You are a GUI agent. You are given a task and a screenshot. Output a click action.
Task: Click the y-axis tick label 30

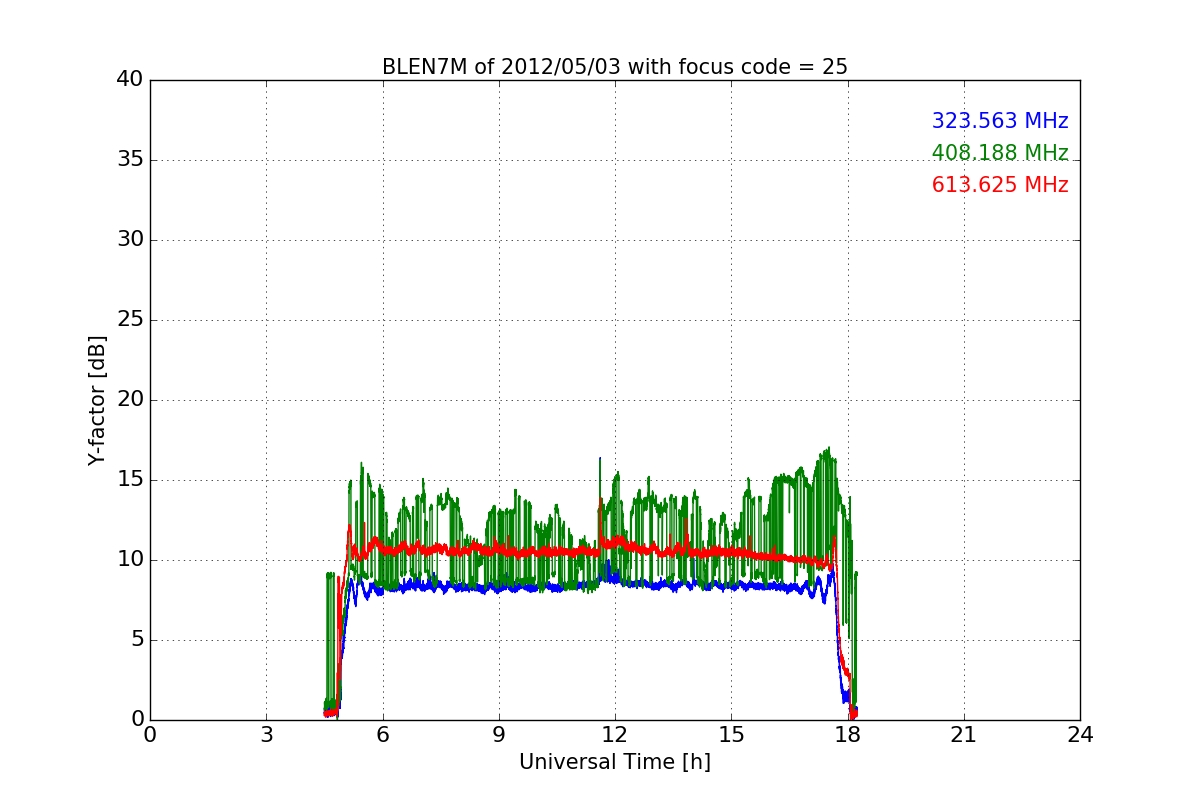pos(129,240)
